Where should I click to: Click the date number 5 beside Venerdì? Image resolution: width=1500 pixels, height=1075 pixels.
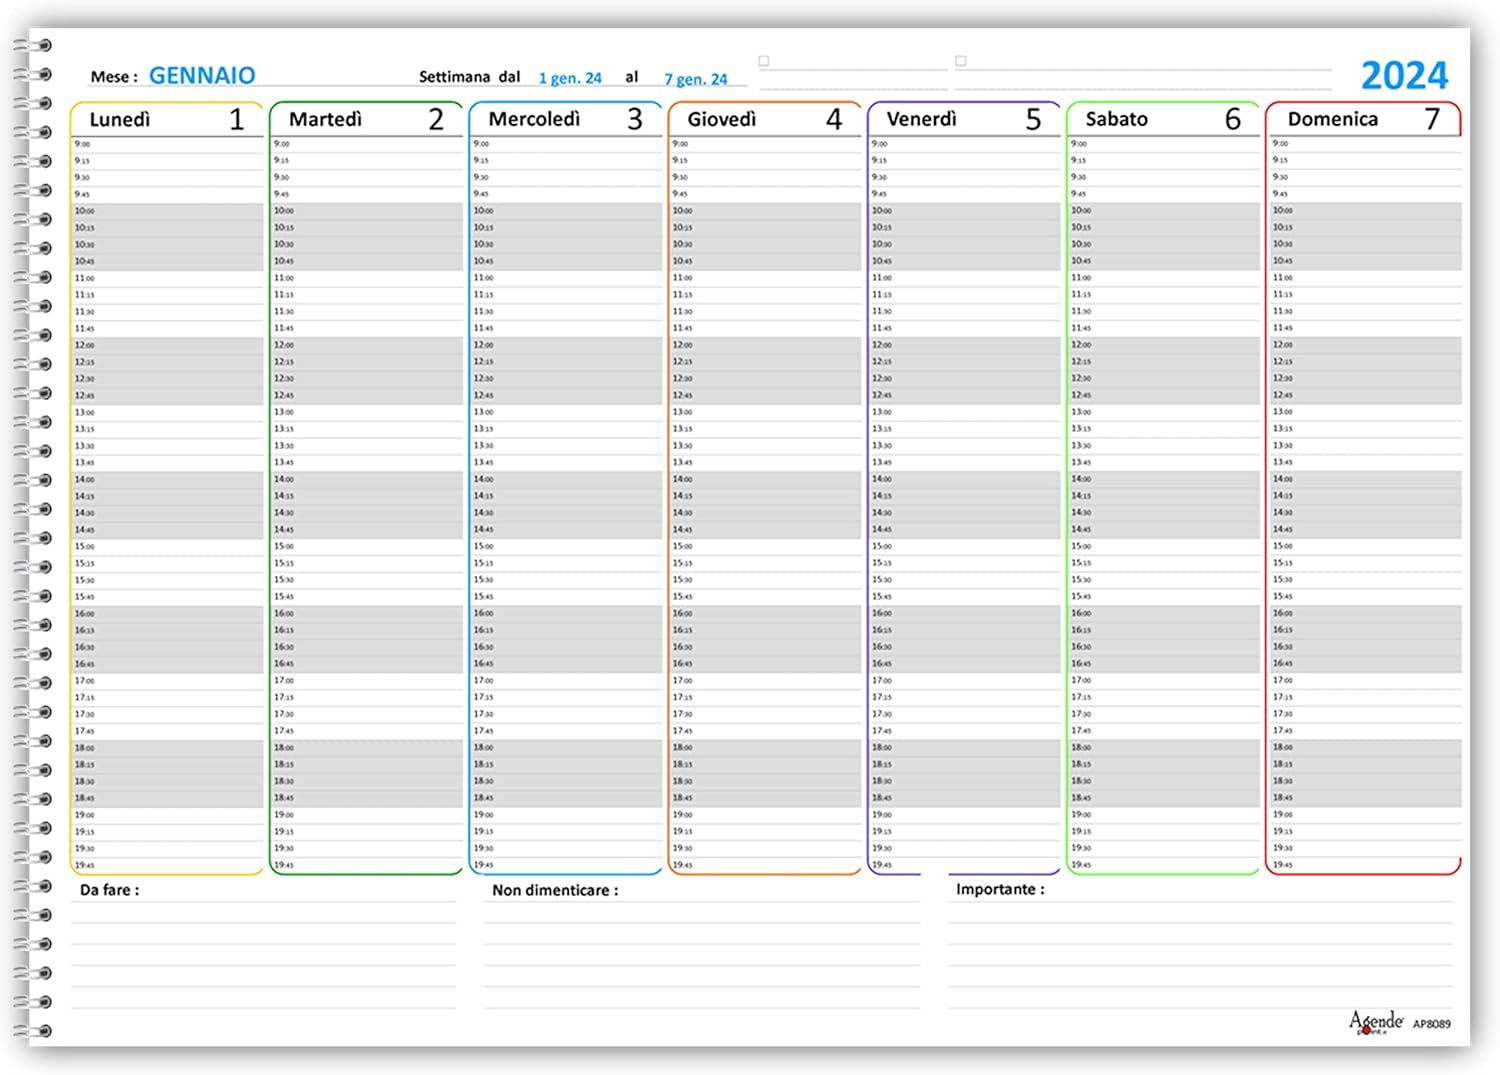tap(1033, 120)
